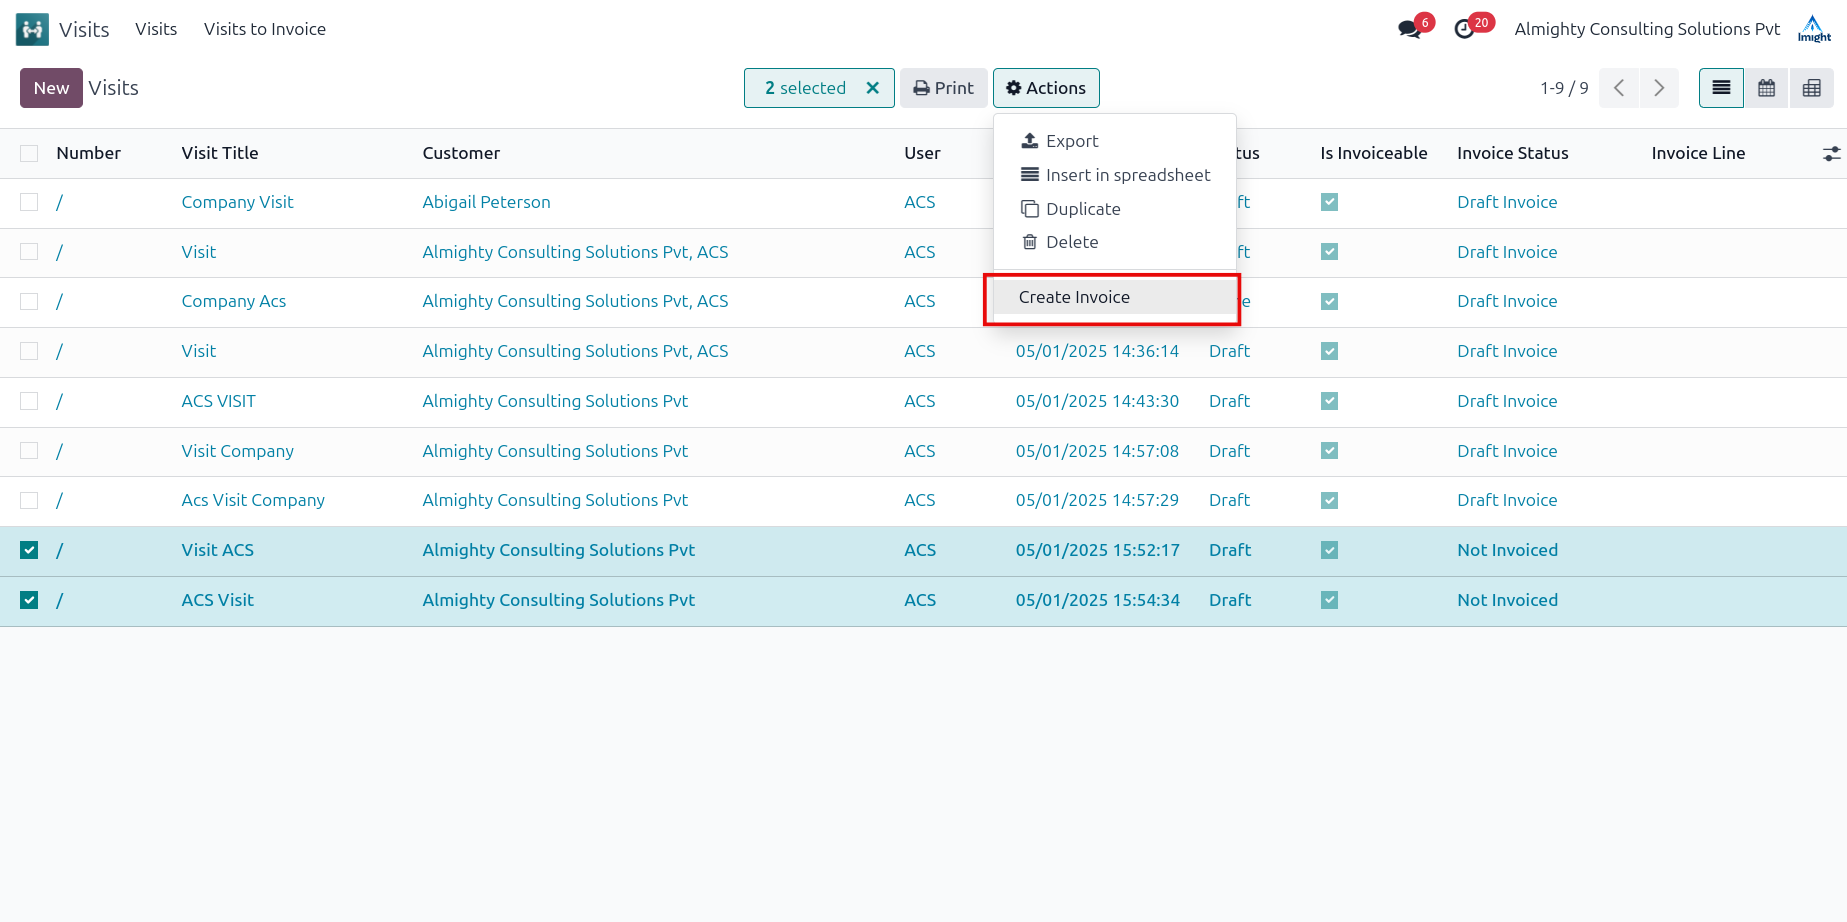Image resolution: width=1847 pixels, height=922 pixels.
Task: Open the Almighty Consulting Solutions company switcher
Action: 1646,29
